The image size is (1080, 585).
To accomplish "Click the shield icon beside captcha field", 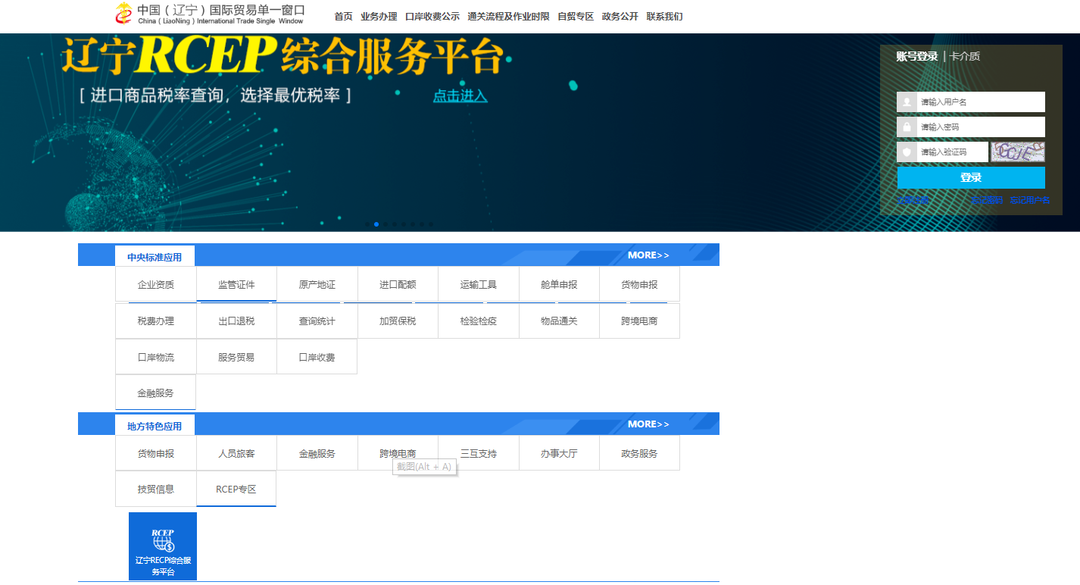I will 906,152.
